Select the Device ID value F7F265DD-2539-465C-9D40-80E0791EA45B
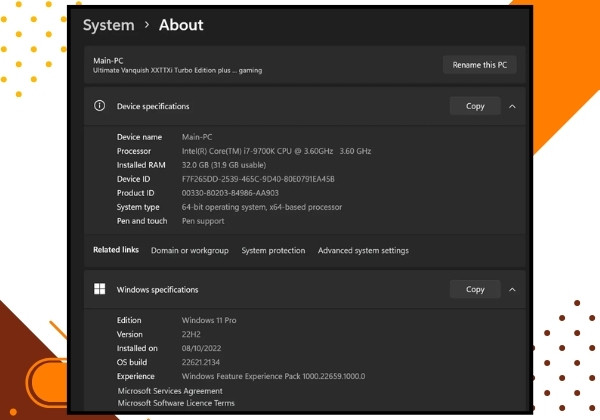 click(258, 179)
